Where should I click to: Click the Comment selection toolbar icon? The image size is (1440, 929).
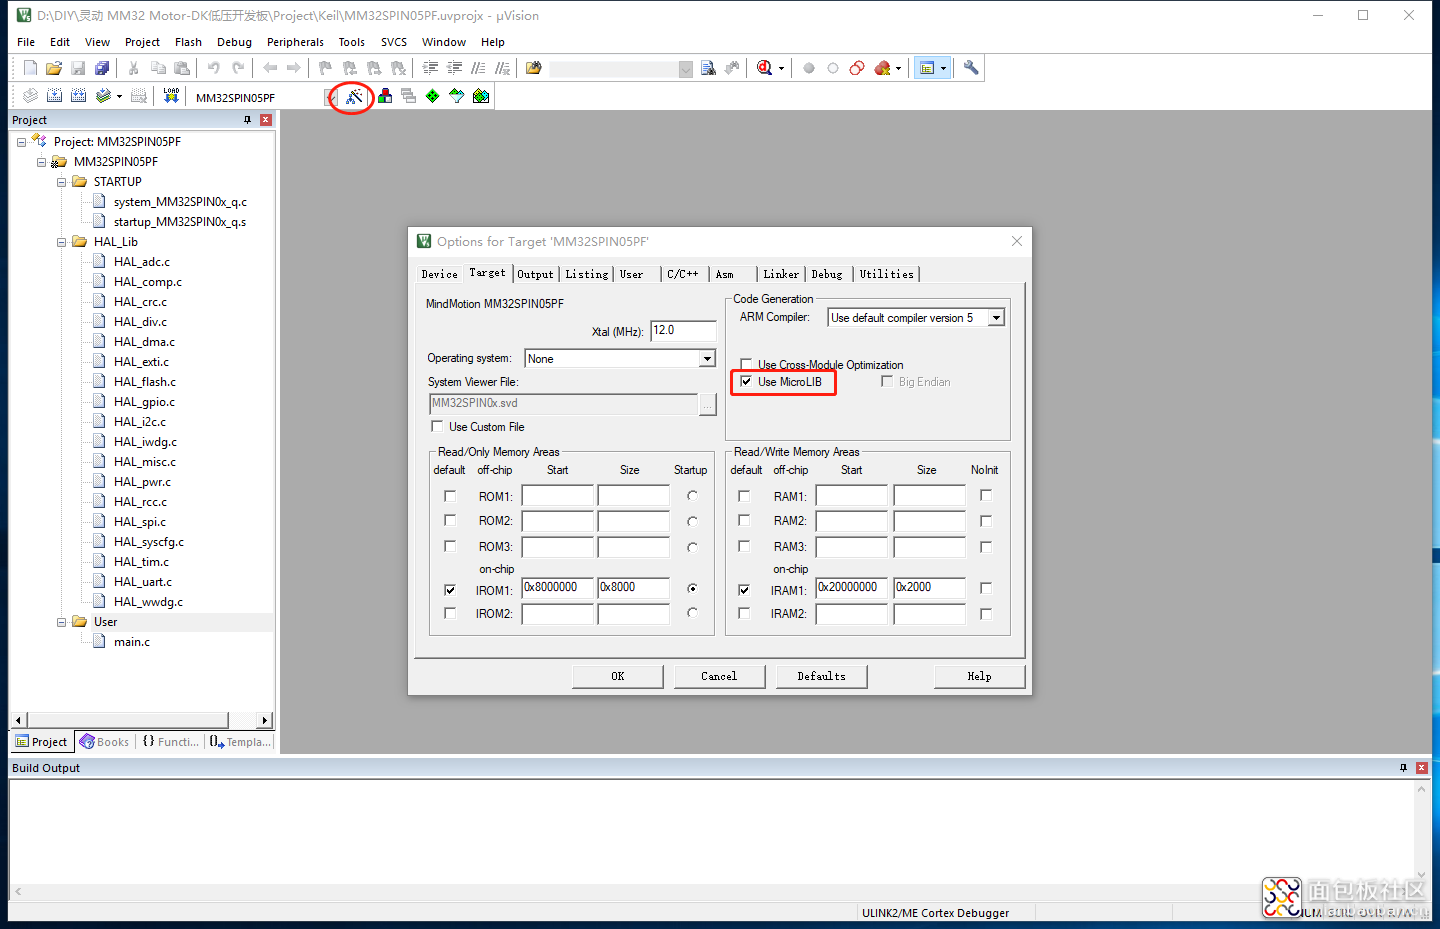click(x=478, y=68)
